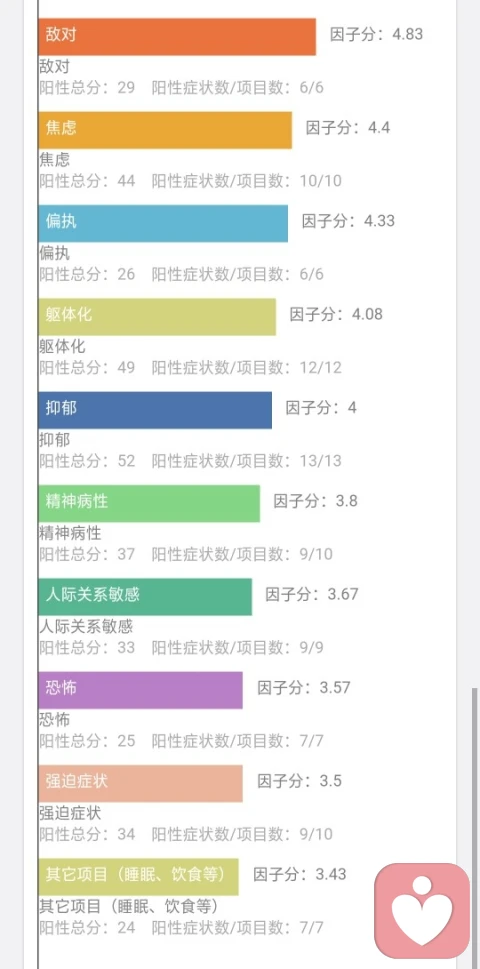Select the 阳性总分：37 text under 精神病性
The height and width of the screenshot is (969, 480).
[x=87, y=554]
